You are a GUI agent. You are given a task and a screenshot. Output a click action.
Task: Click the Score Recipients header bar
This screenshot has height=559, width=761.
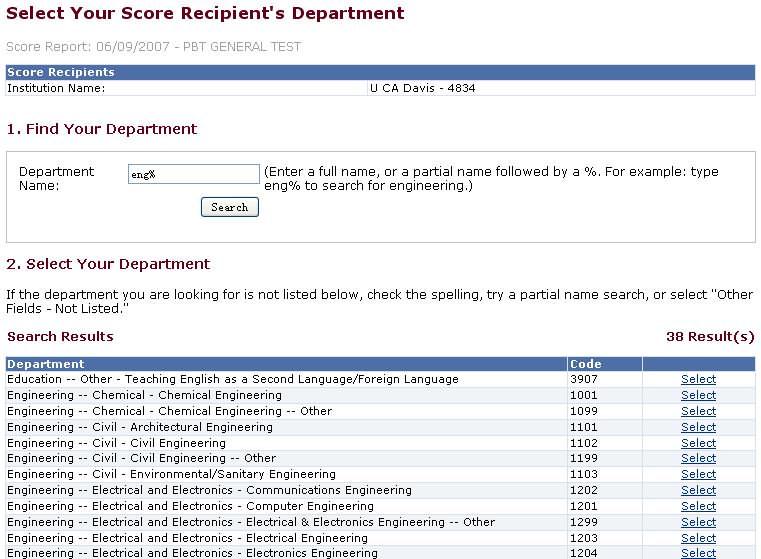click(380, 72)
